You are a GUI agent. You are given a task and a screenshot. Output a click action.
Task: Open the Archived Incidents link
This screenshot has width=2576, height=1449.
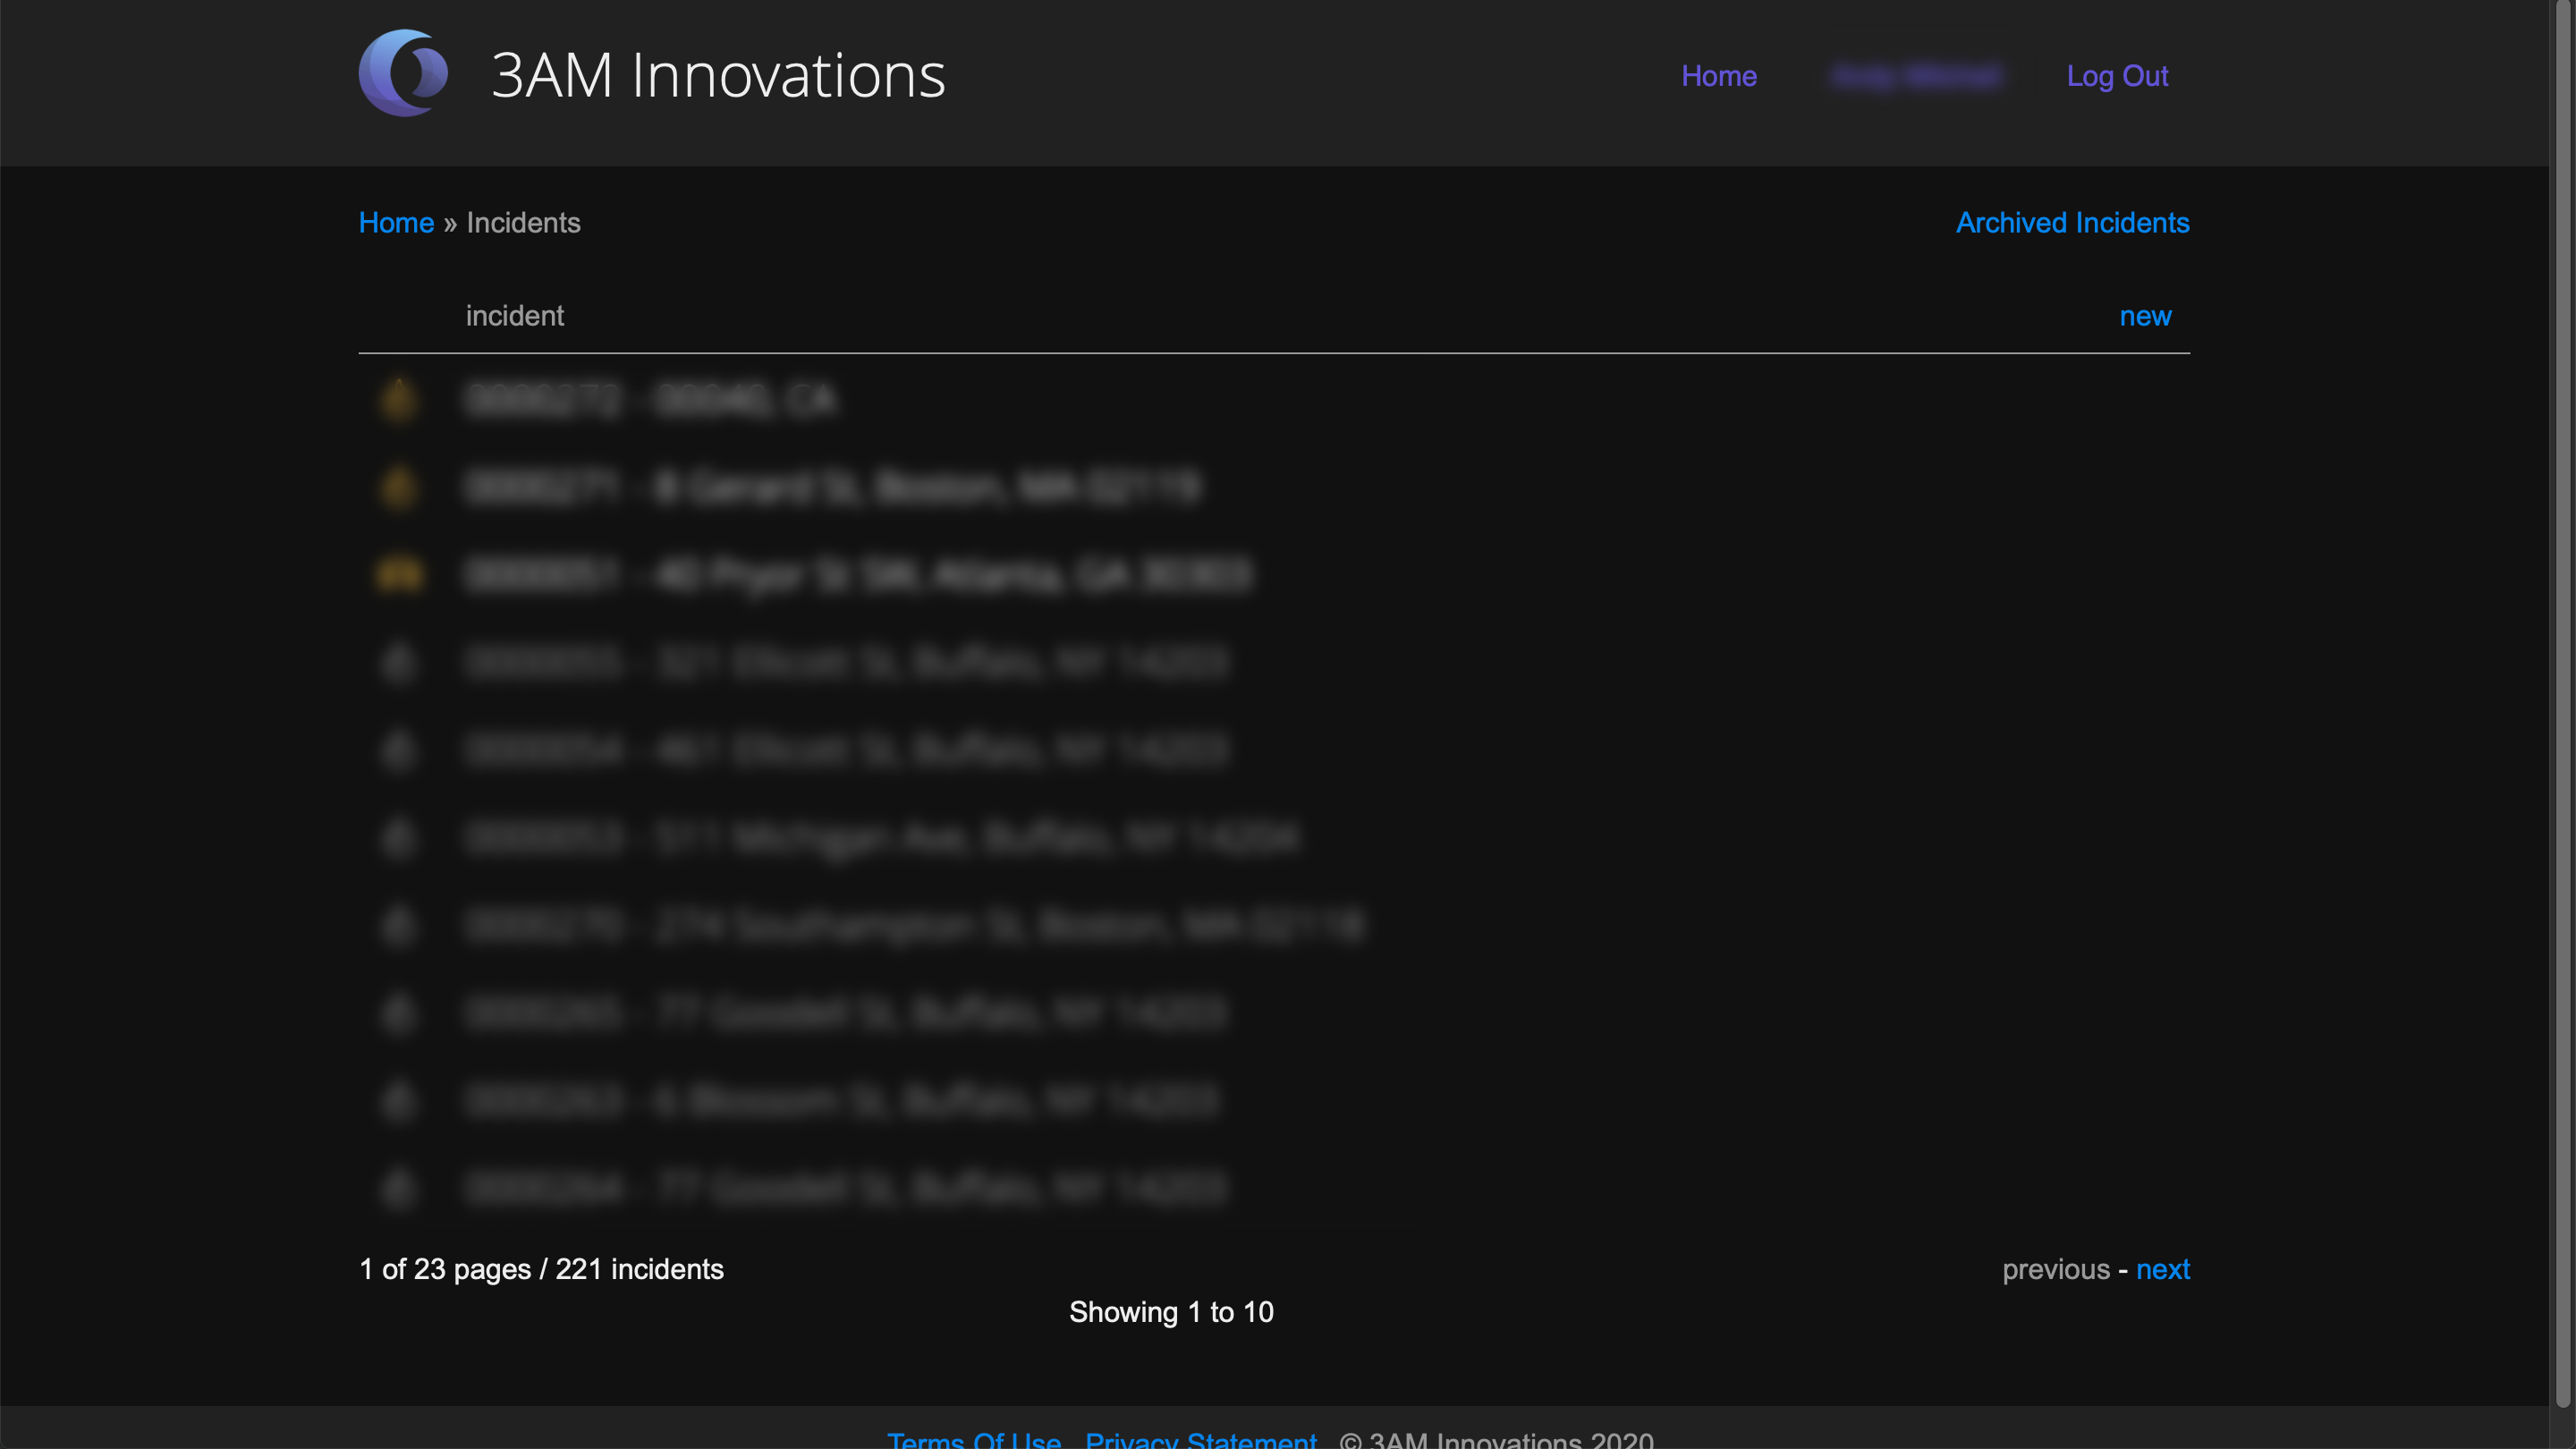2072,222
